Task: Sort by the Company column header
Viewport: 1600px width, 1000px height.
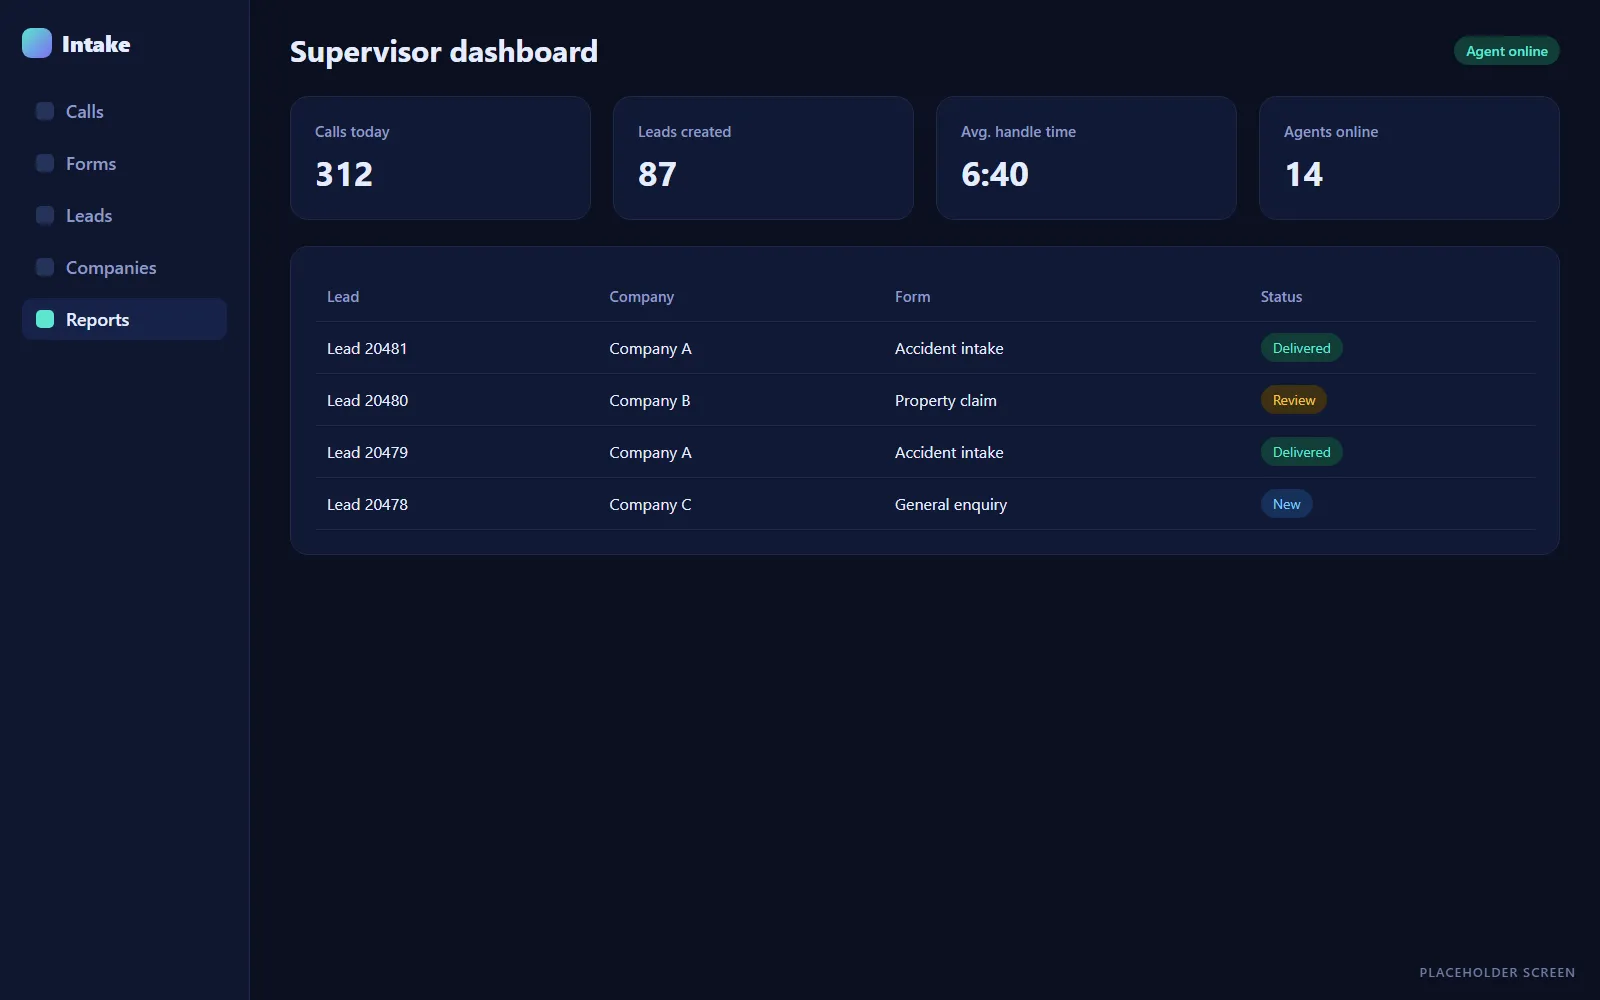Action: (x=641, y=297)
